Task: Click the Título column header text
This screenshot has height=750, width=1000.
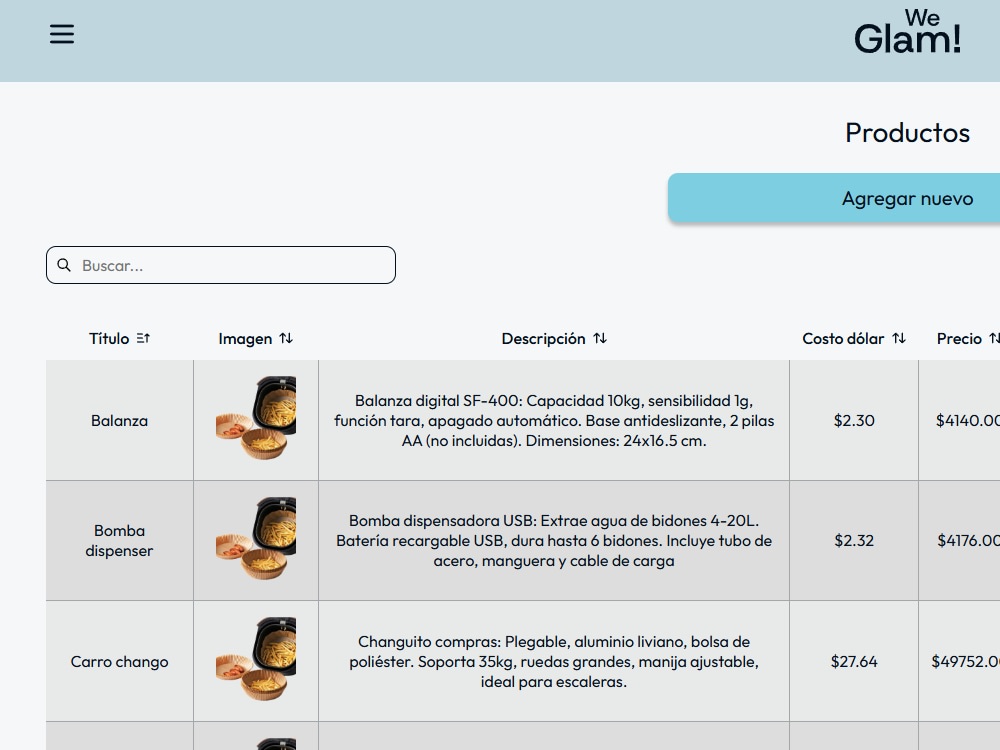Action: tap(109, 339)
